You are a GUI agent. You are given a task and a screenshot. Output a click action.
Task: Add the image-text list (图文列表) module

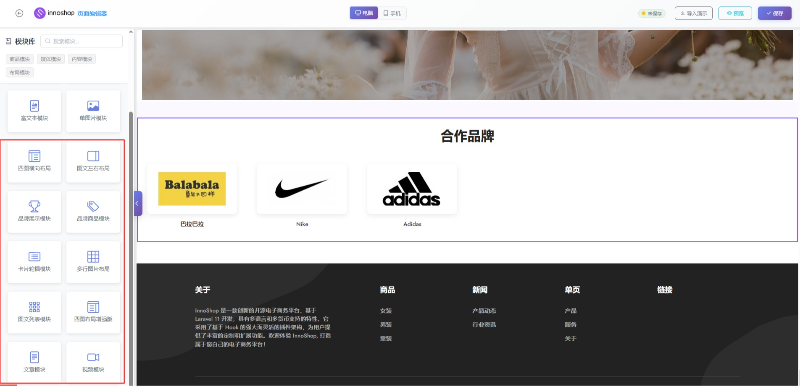click(x=34, y=312)
